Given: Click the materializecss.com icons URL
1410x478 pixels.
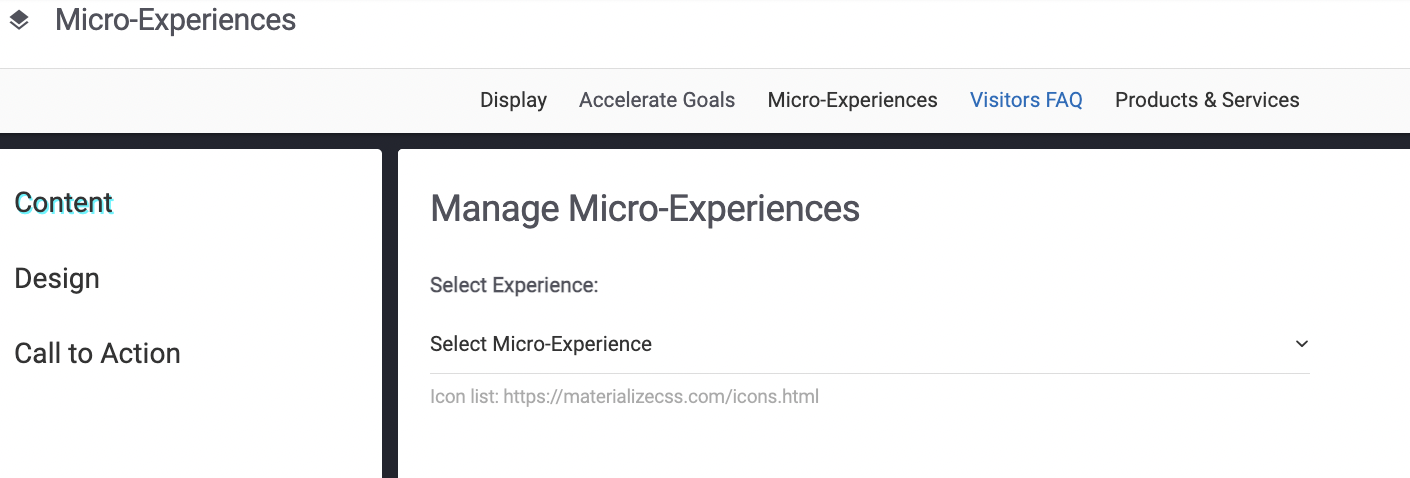Looking at the screenshot, I should click(x=660, y=397).
